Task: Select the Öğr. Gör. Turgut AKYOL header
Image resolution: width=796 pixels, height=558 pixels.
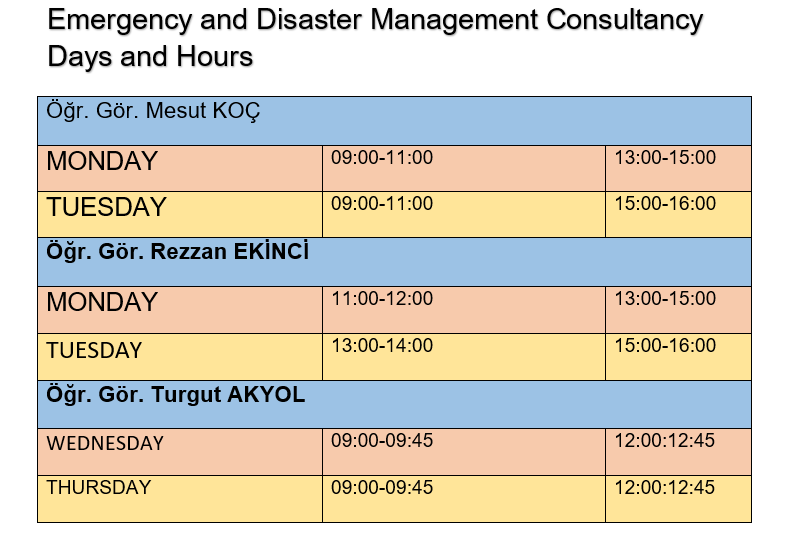Action: [x=175, y=395]
